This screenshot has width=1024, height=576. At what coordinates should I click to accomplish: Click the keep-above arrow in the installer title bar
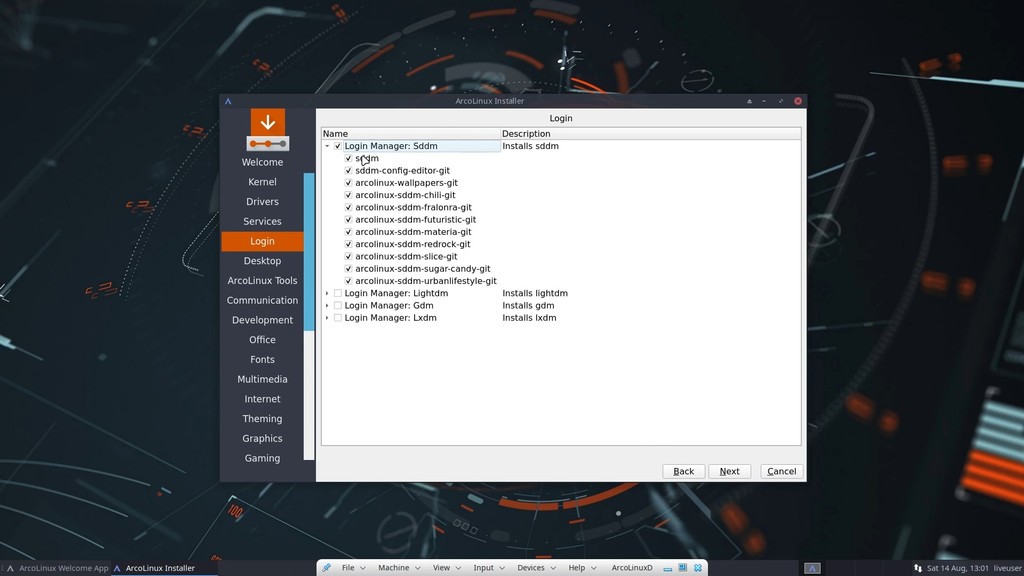749,101
